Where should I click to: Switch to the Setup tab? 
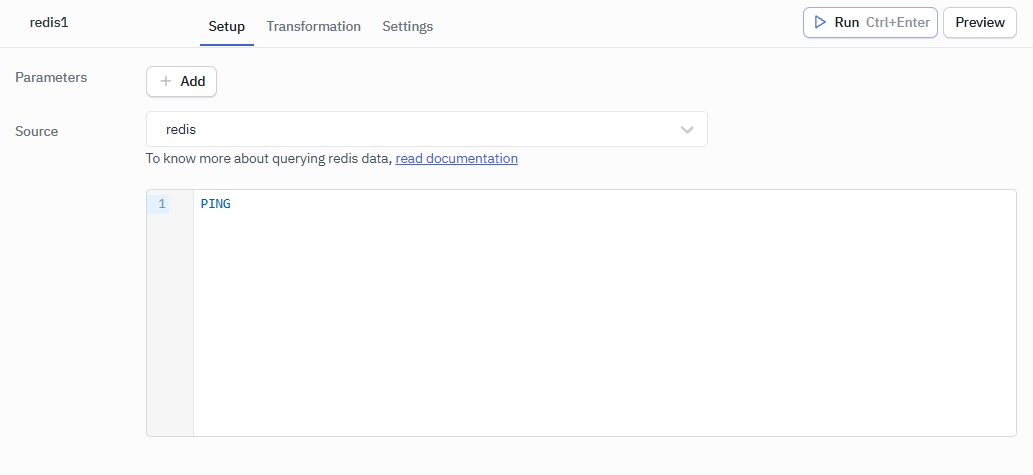[x=226, y=26]
